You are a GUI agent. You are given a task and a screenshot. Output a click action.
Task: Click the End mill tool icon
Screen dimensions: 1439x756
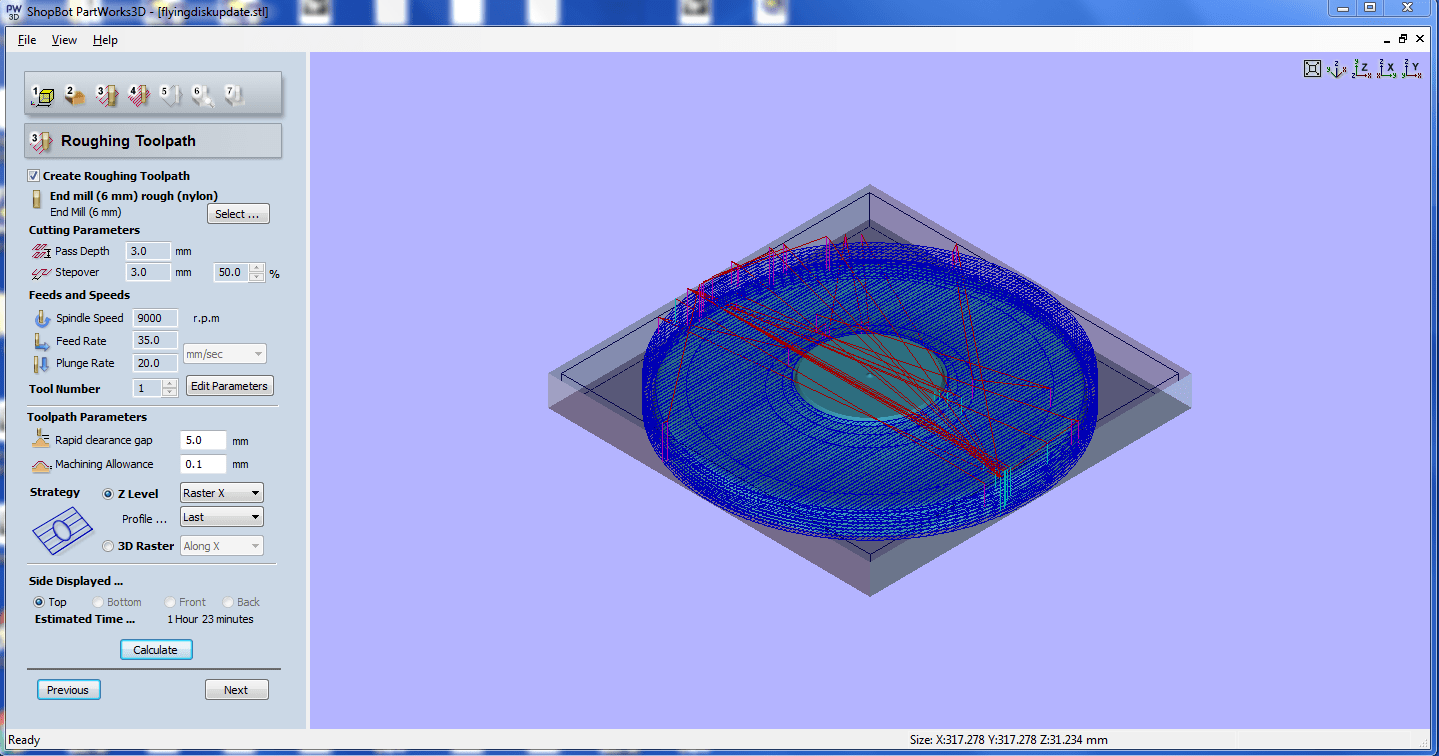tap(36, 197)
